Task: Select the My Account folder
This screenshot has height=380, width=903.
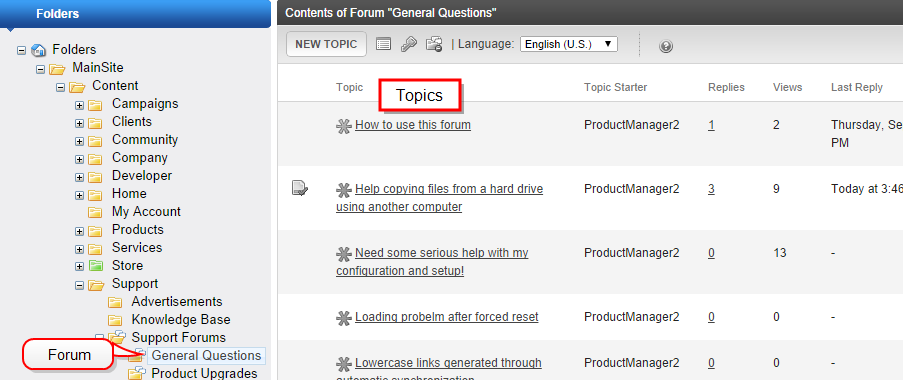Action: tap(146, 212)
